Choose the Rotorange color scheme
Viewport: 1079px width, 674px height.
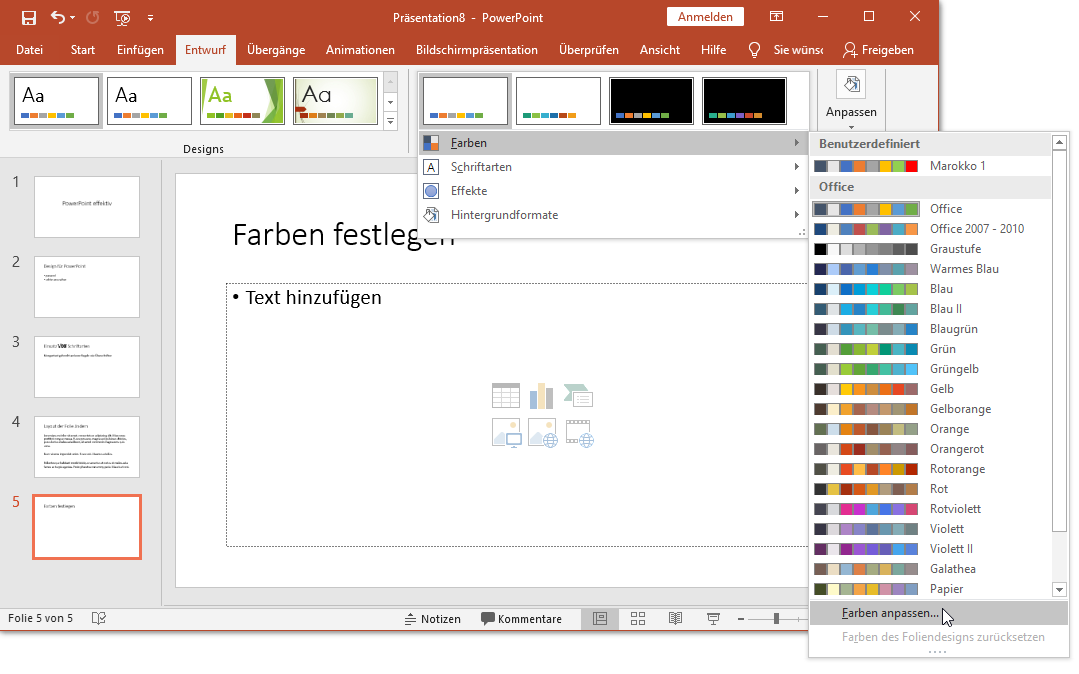point(931,468)
